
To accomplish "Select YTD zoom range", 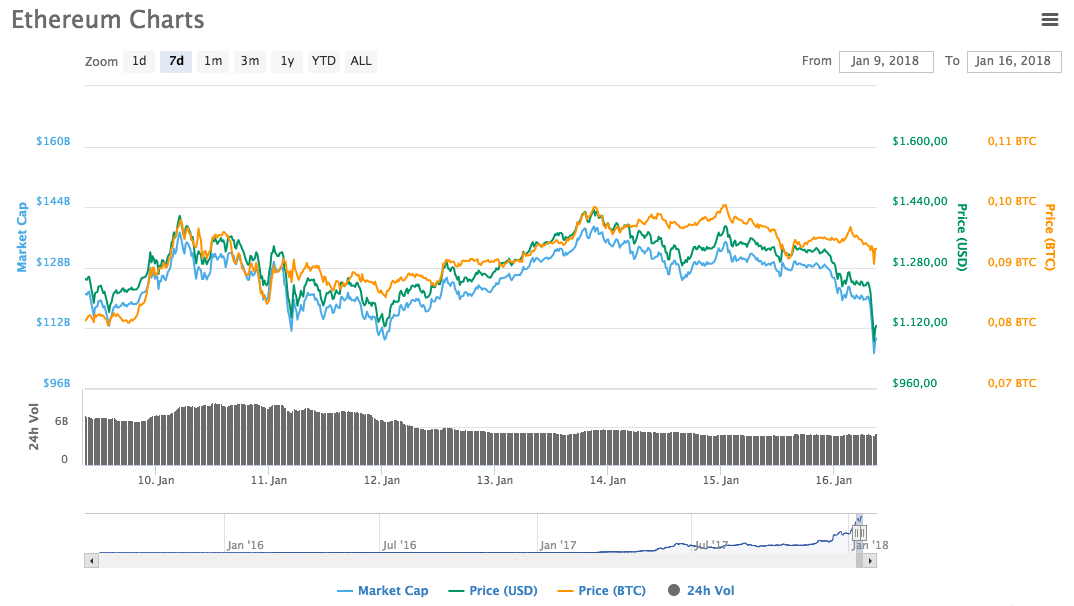I will point(323,61).
